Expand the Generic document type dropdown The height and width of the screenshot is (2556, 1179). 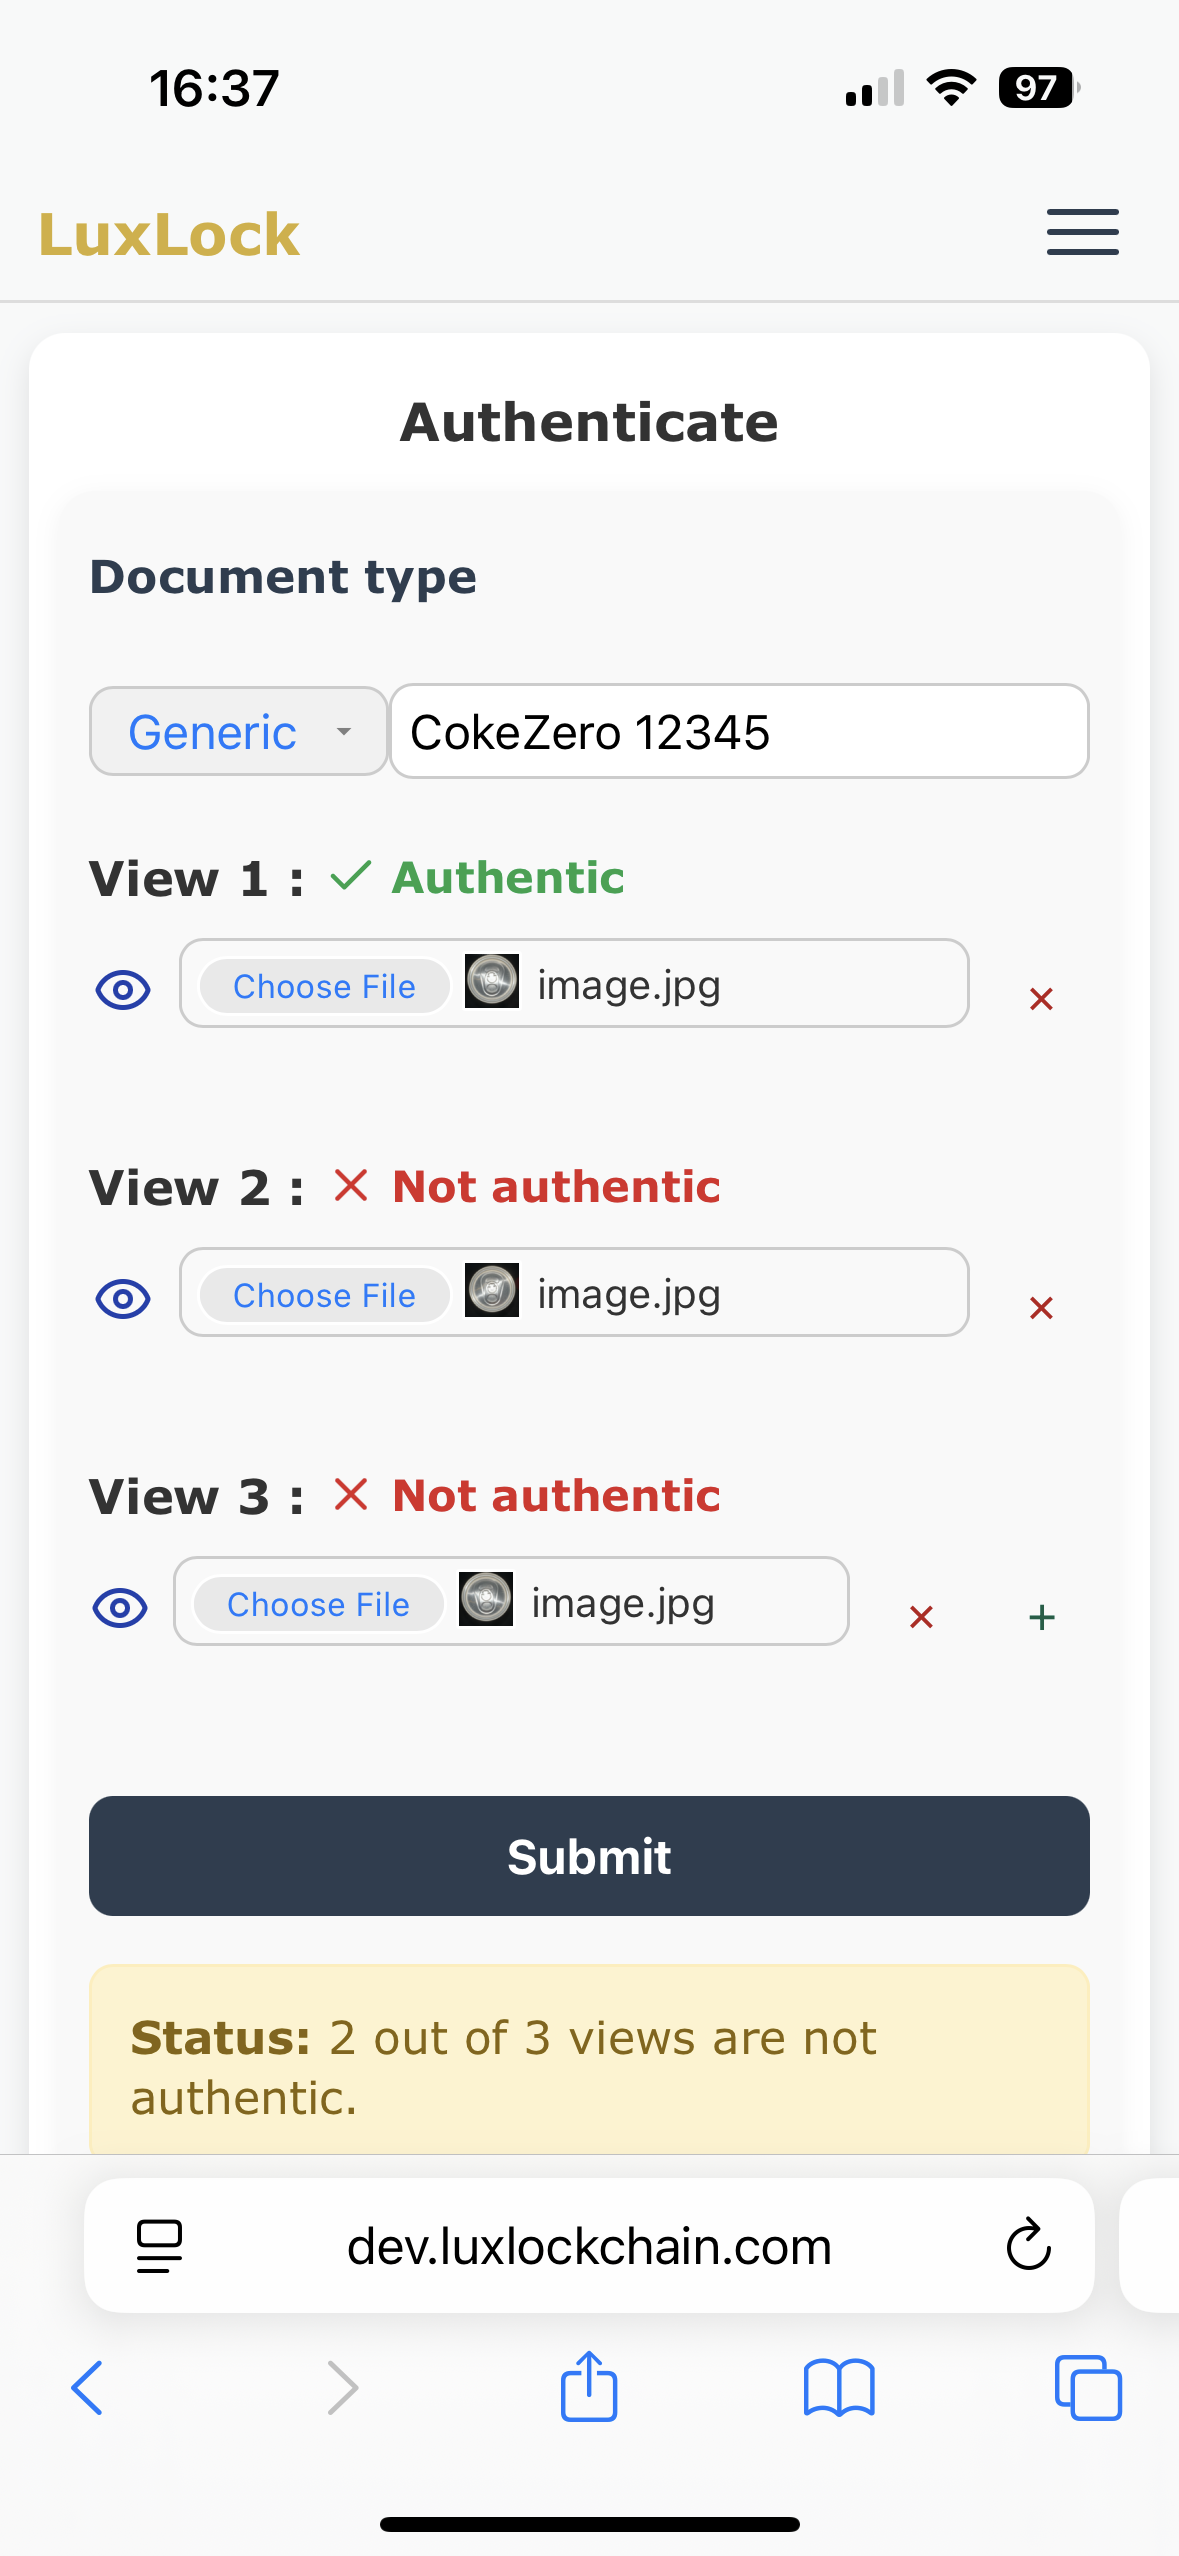[x=239, y=732]
